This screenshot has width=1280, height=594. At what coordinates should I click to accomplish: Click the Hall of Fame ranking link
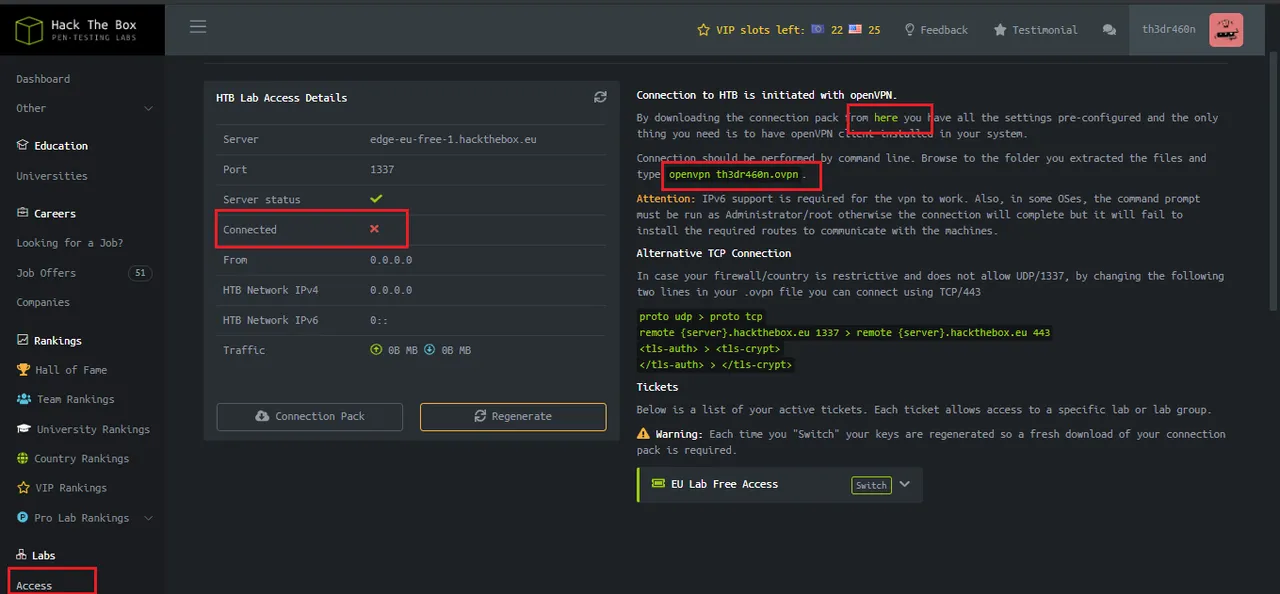click(71, 370)
